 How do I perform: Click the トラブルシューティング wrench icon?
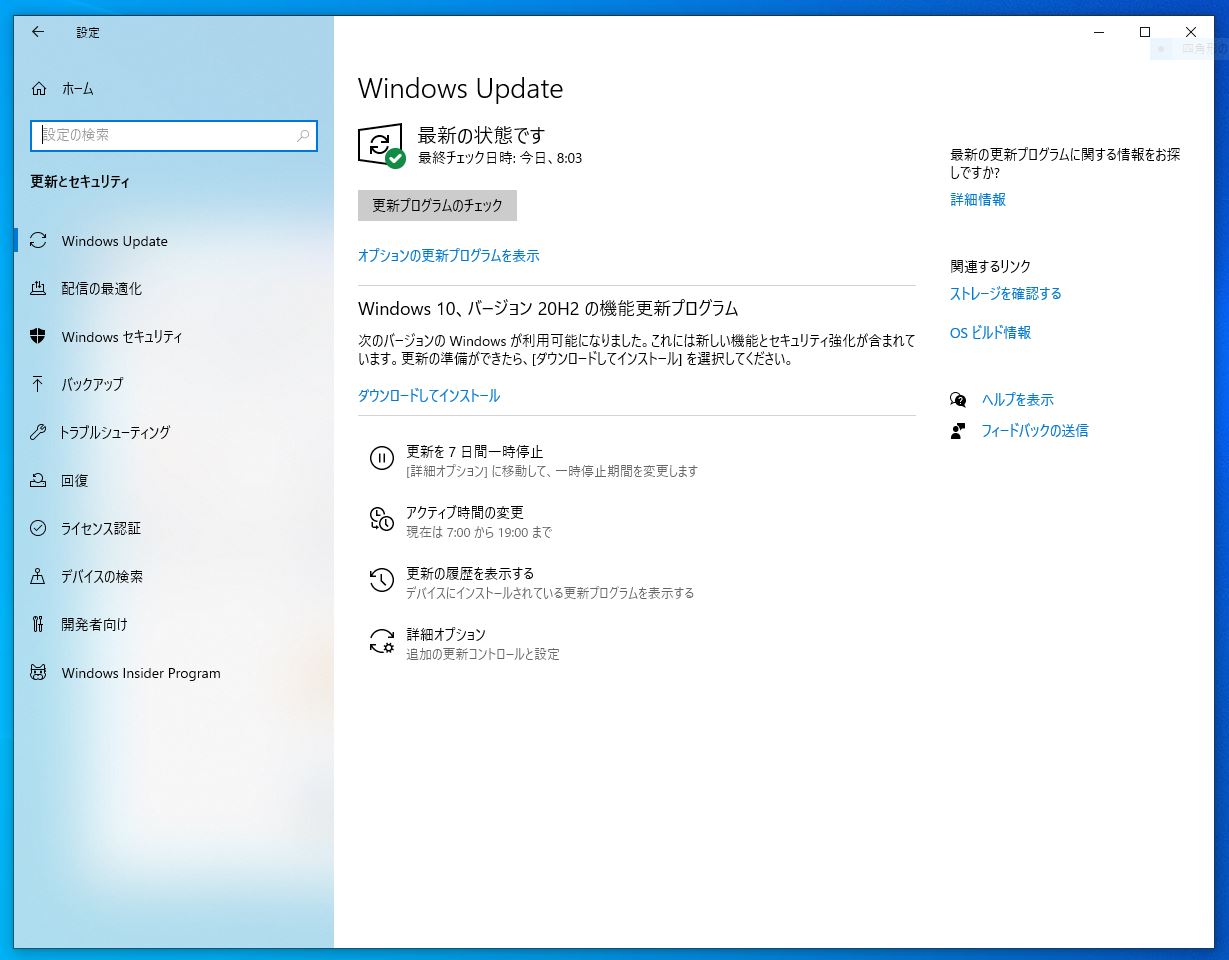[x=38, y=432]
